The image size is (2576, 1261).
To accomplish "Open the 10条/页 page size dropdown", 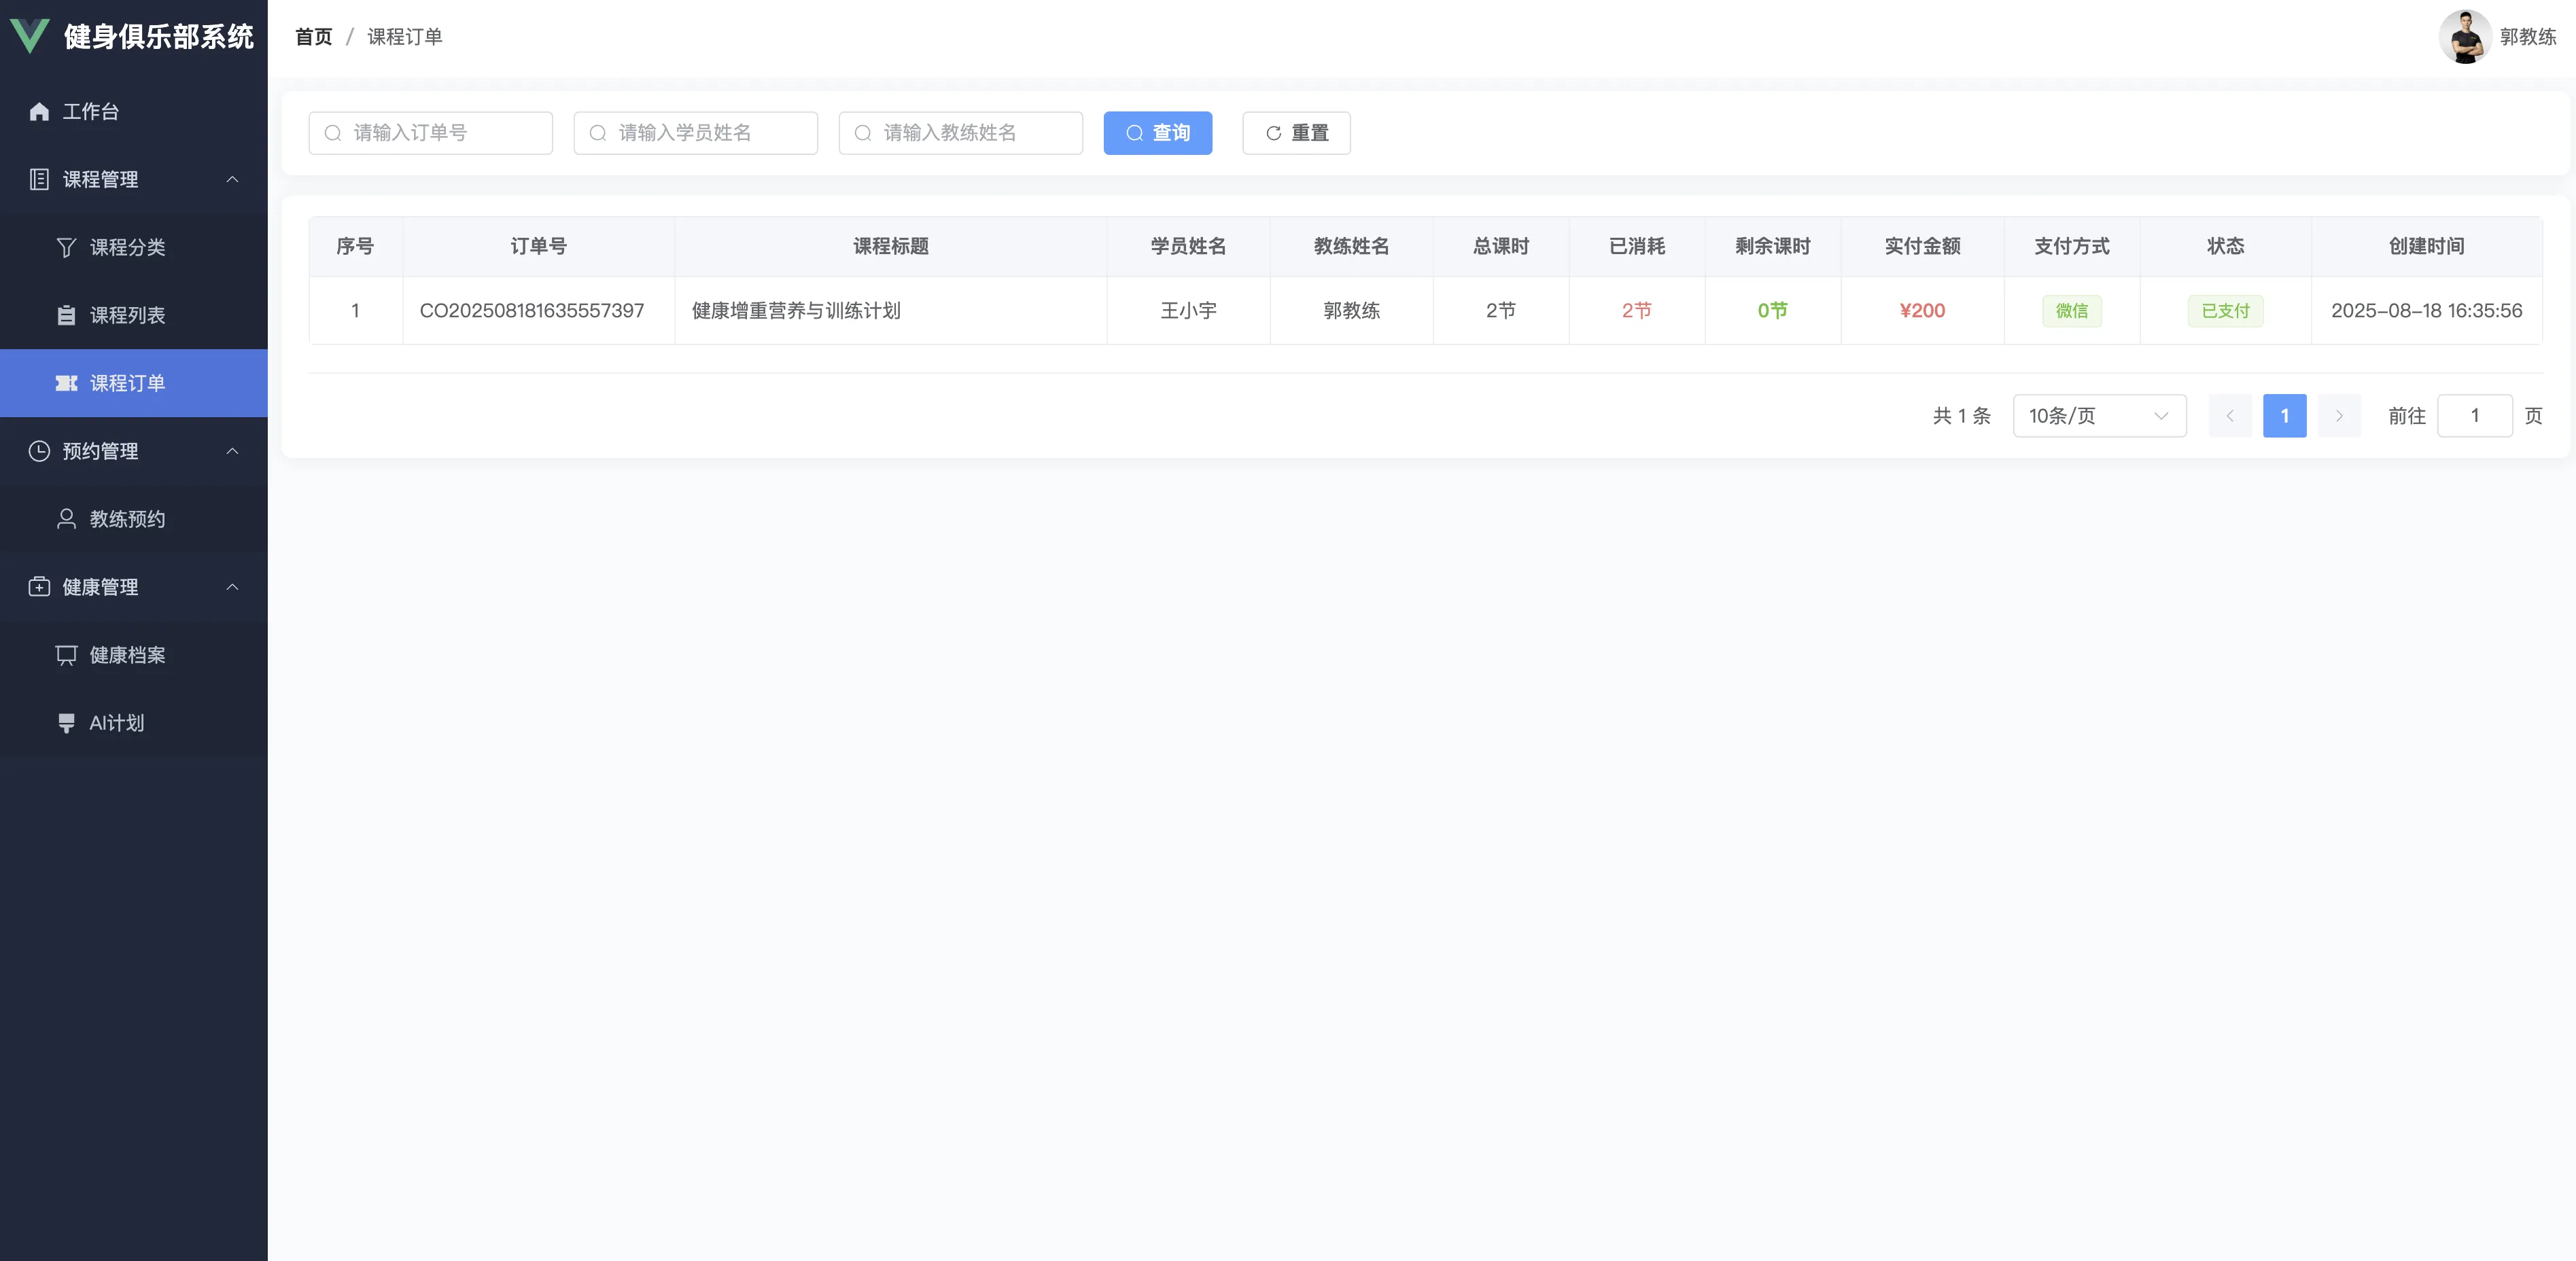I will pyautogui.click(x=2098, y=416).
